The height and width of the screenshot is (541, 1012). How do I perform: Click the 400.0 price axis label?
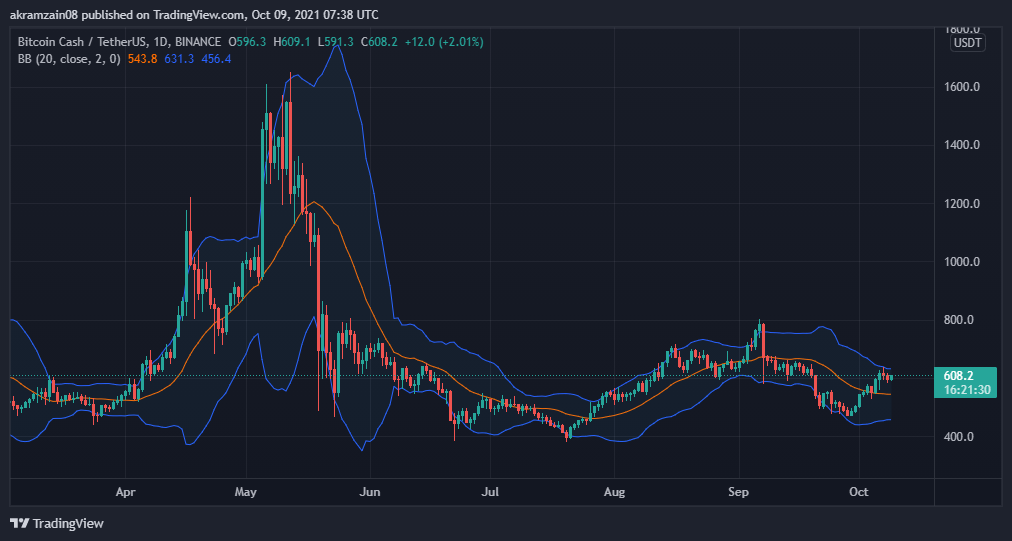click(x=958, y=437)
